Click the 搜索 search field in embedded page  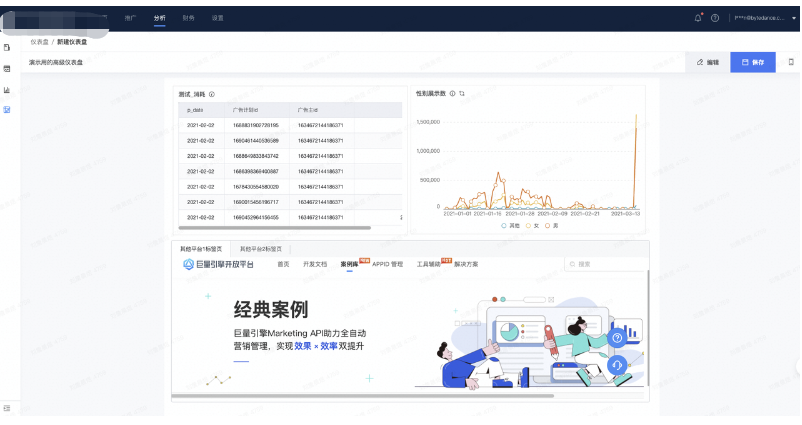click(x=604, y=264)
